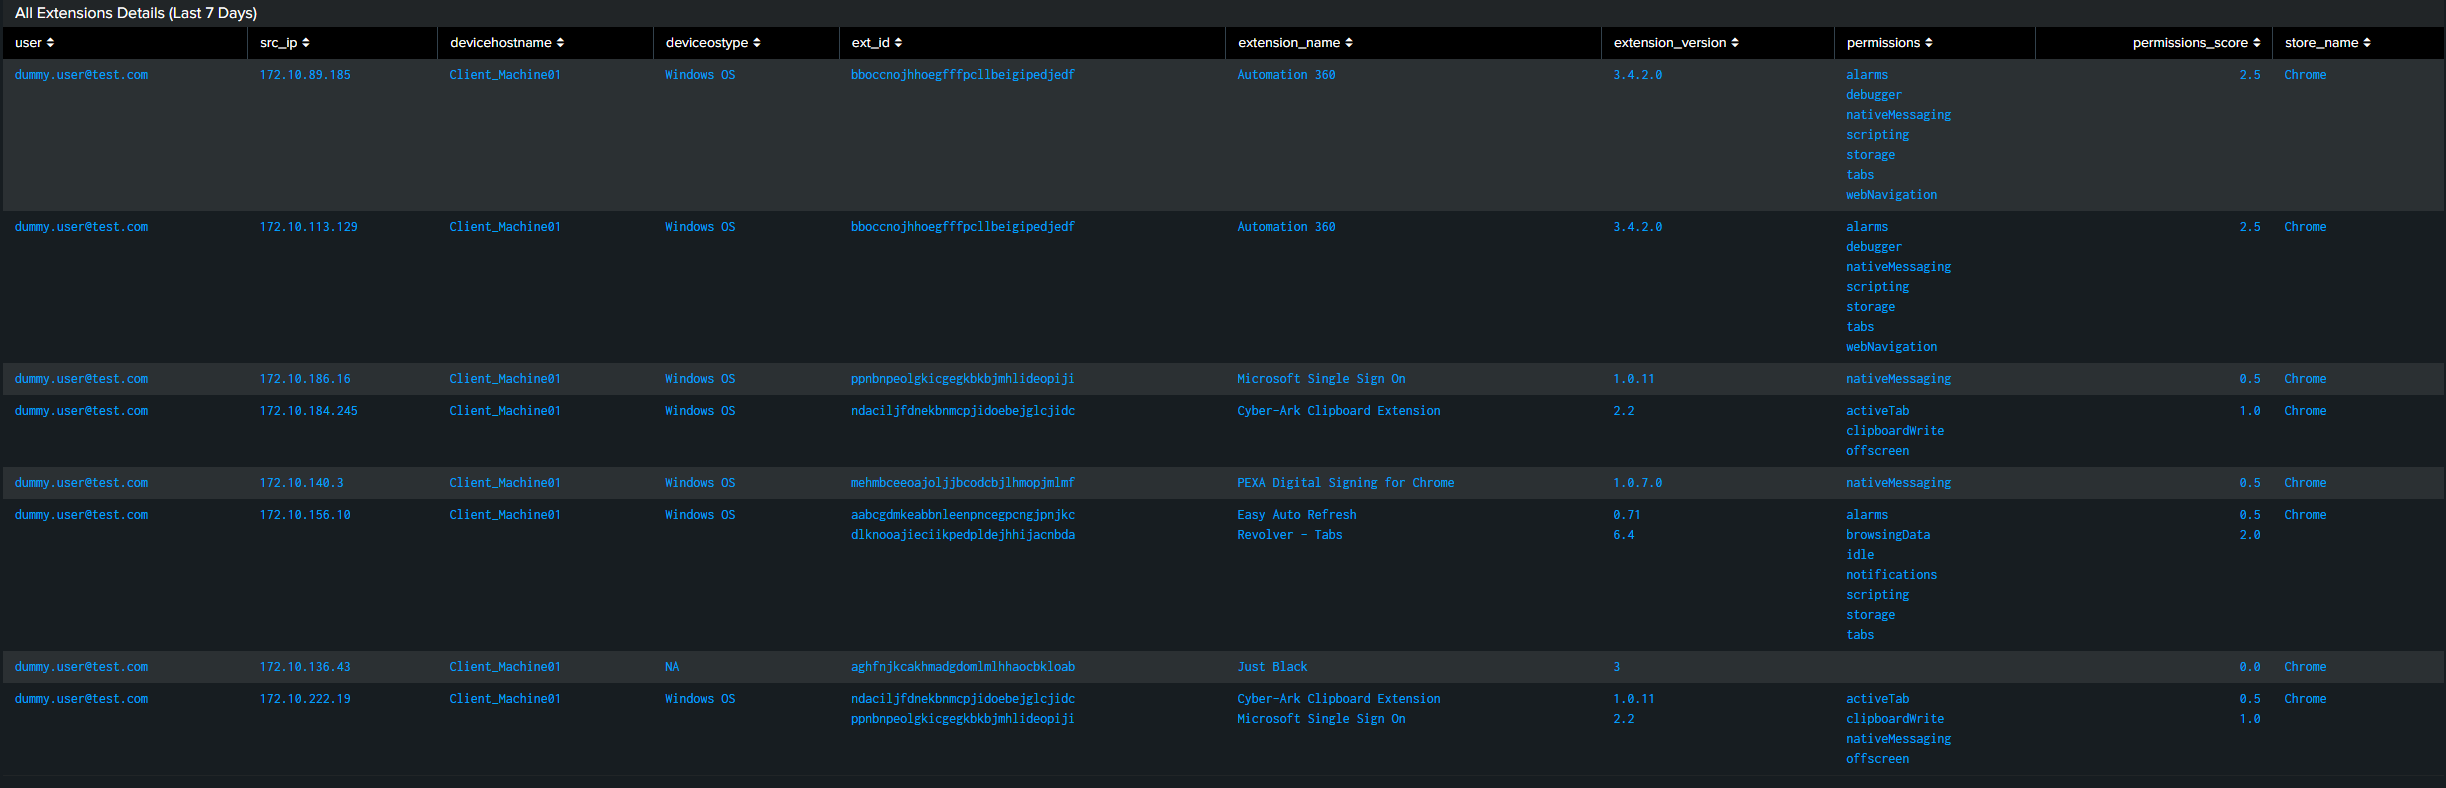
Task: Sort table by user column header
Action: [x=35, y=43]
